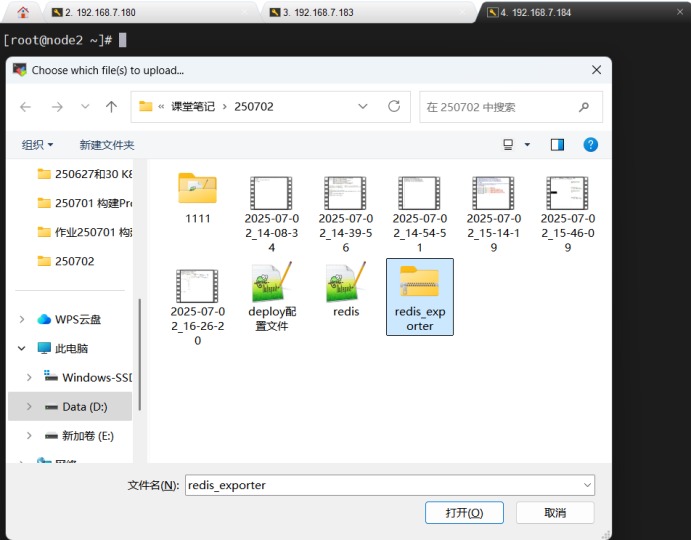Screen dimensions: 692x540
Task: Switch to the 192.168.7.183 session tab
Action: (x=330, y=12)
